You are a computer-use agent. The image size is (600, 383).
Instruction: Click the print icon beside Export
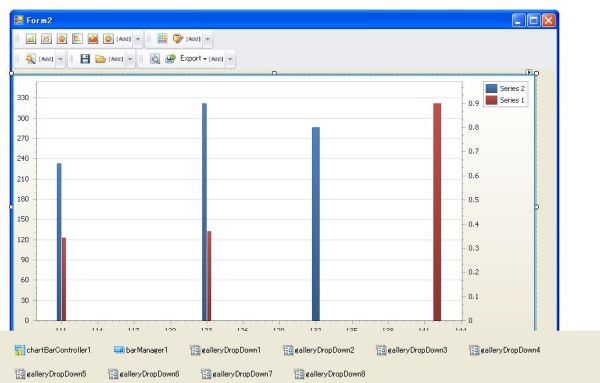170,59
